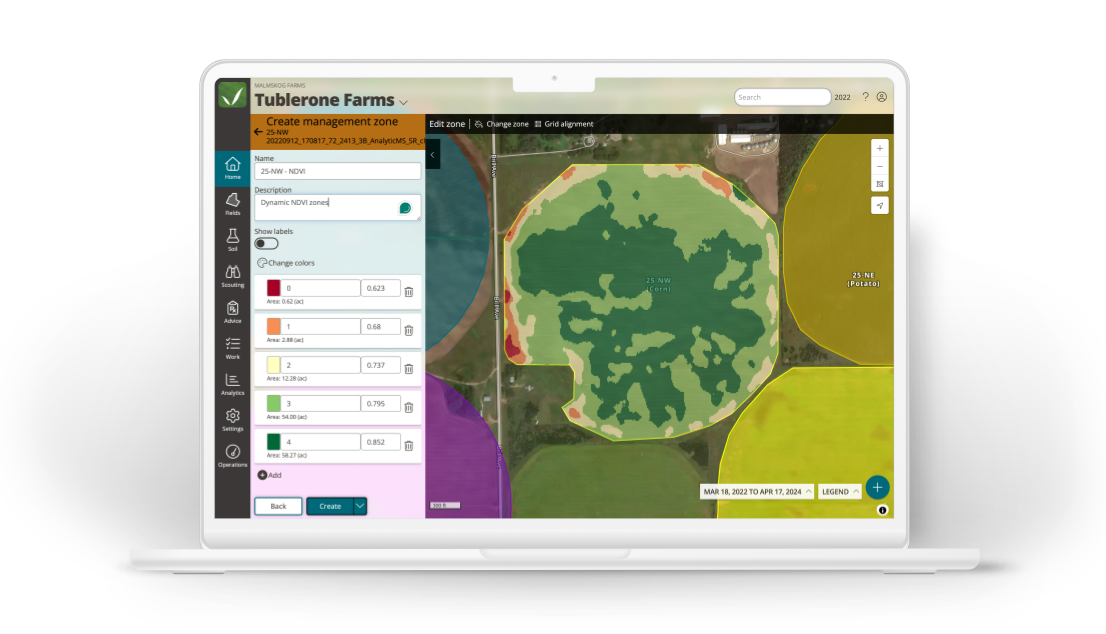Zoom out on the map

click(x=880, y=166)
